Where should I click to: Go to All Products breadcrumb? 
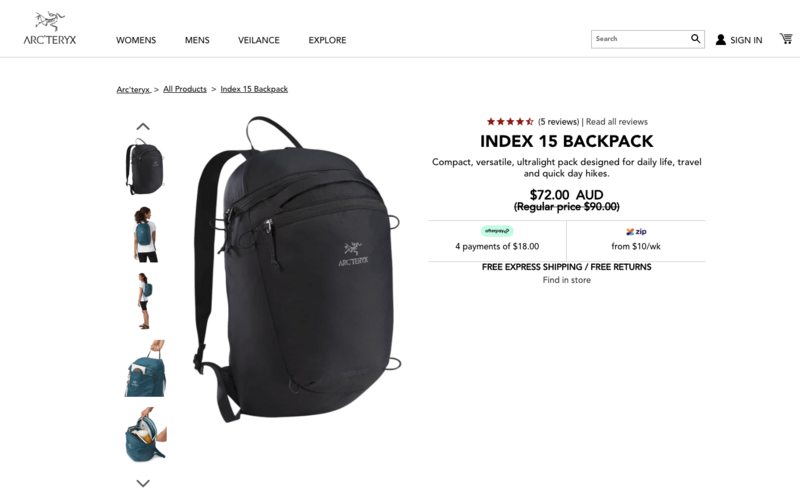pyautogui.click(x=185, y=89)
